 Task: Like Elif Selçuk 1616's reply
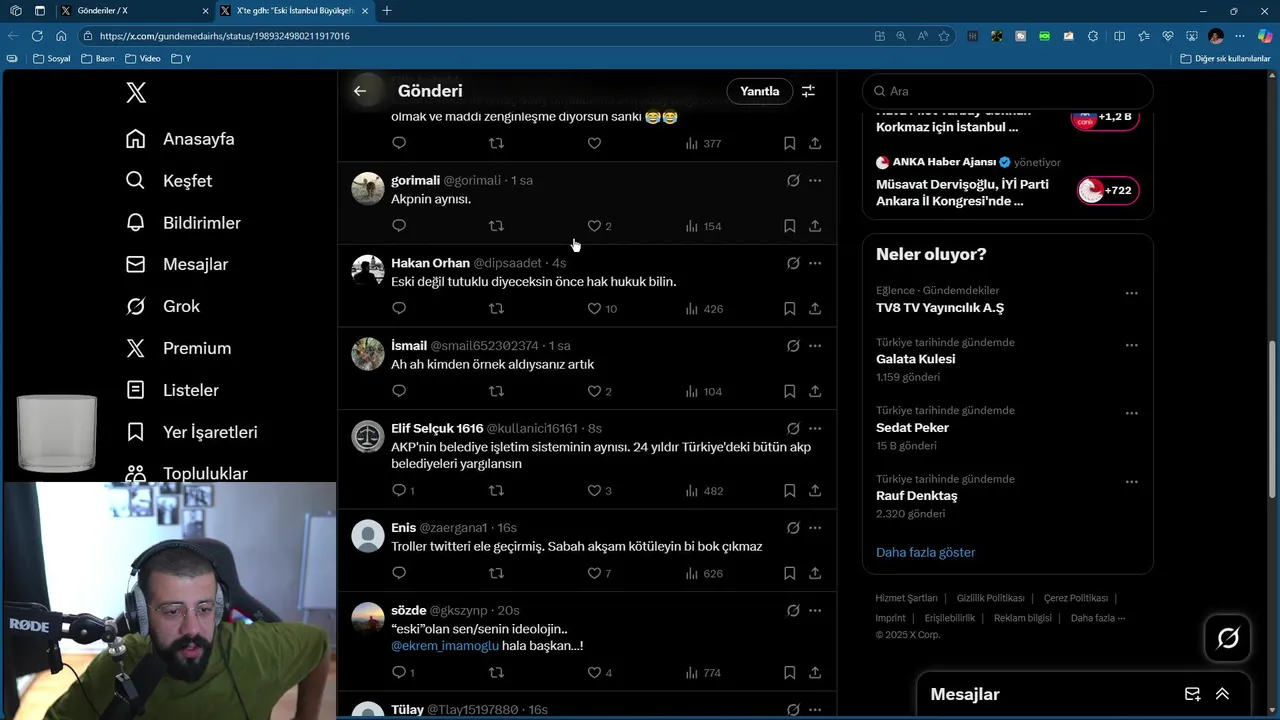(x=594, y=491)
